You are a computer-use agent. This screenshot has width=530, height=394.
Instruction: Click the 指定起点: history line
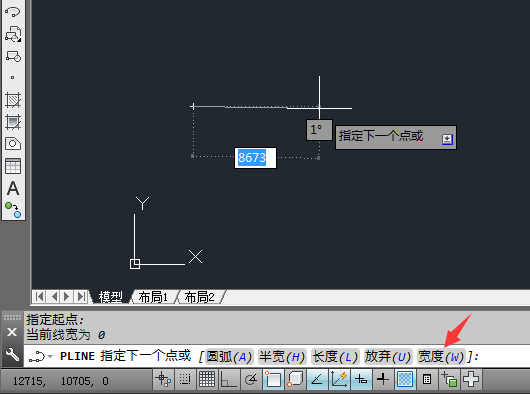point(55,319)
